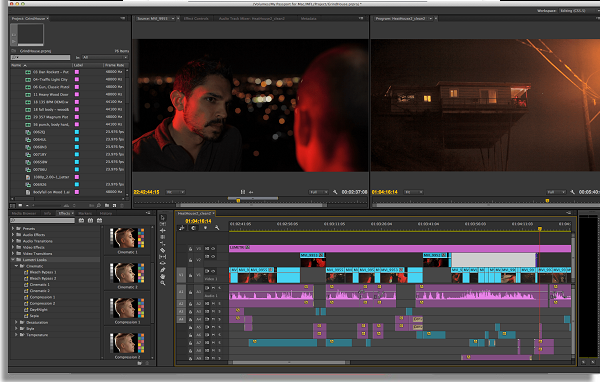Viewport: 600px width, 382px height.
Task: Open Project panel flyout menu
Action: pos(123,18)
